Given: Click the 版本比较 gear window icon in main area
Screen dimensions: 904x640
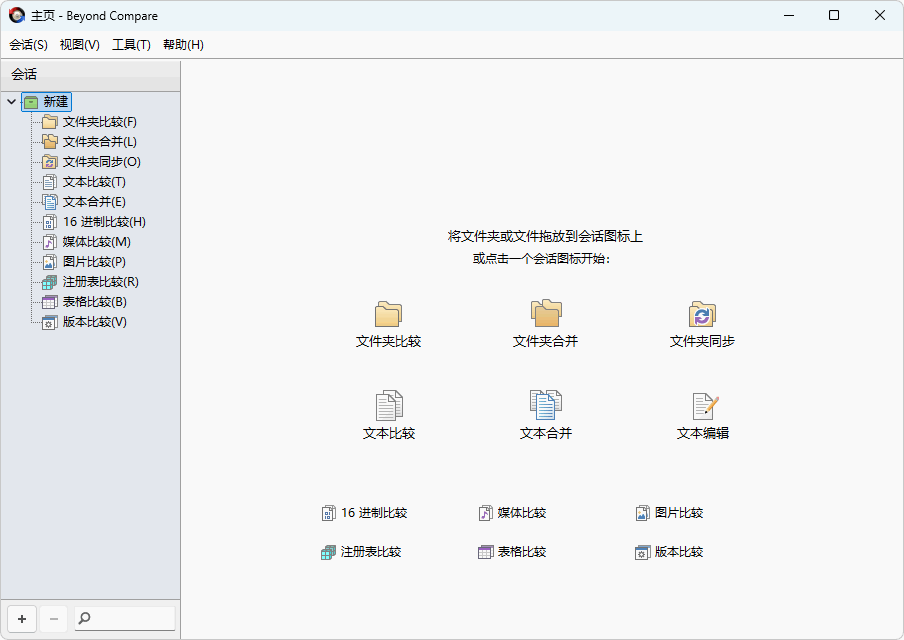Looking at the screenshot, I should tap(642, 552).
